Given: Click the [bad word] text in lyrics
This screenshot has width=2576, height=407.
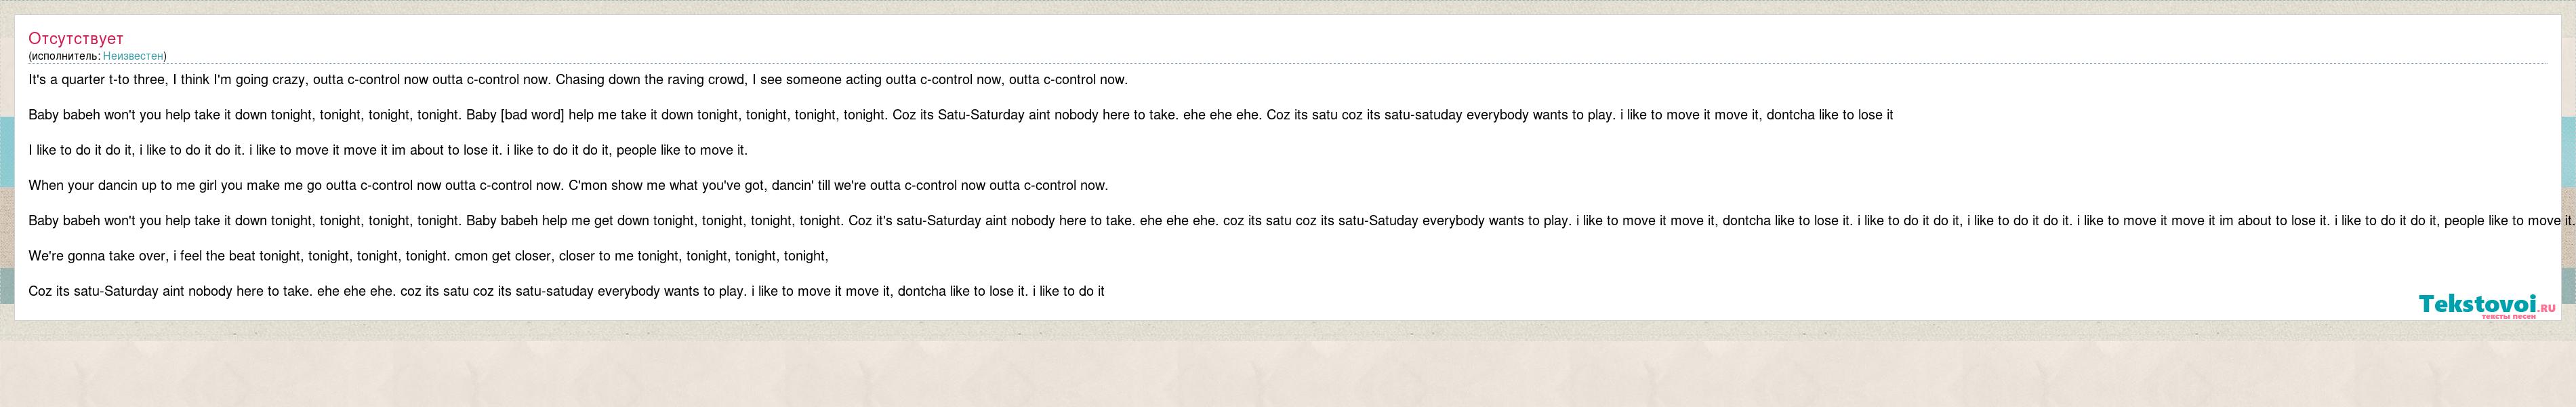Looking at the screenshot, I should click(x=532, y=115).
